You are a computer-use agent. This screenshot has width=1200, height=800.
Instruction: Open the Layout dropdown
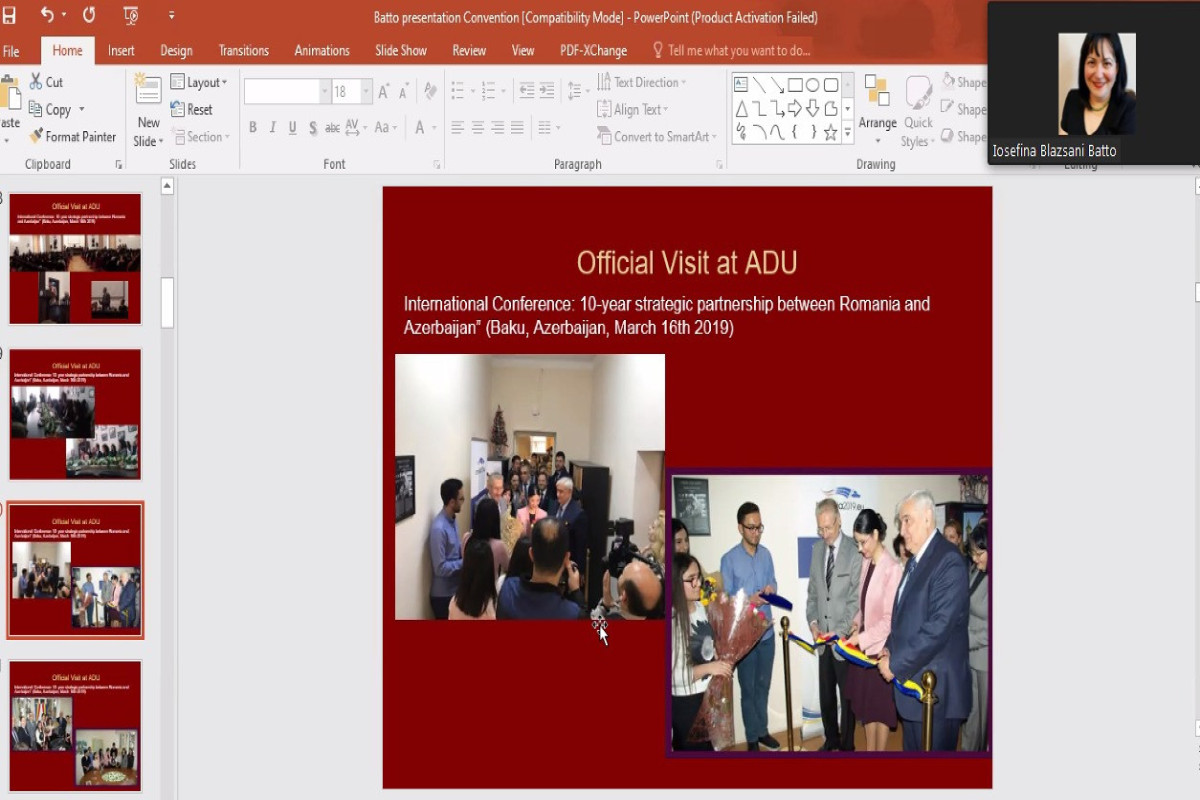click(x=199, y=82)
